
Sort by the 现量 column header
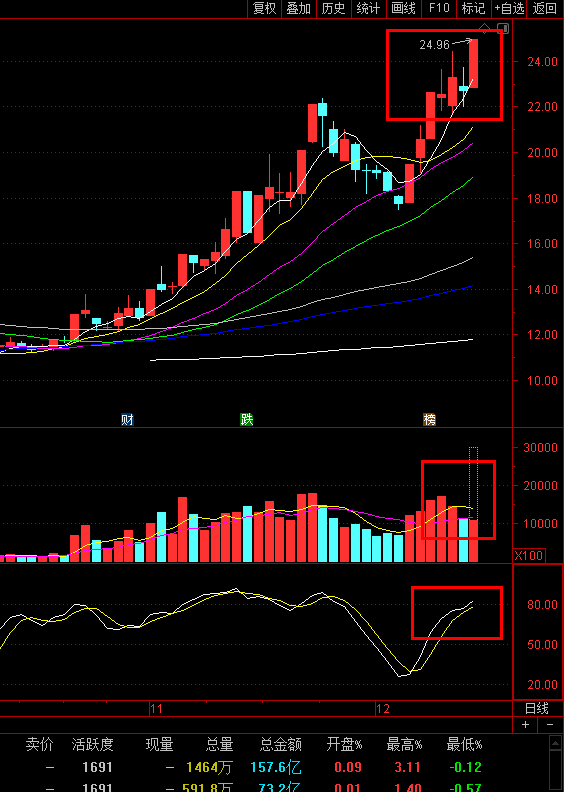tap(160, 744)
